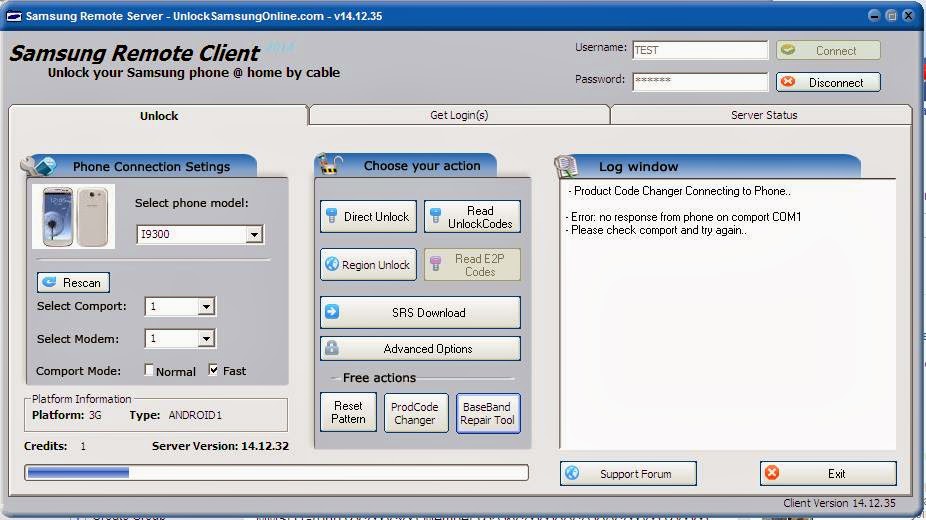Image resolution: width=926 pixels, height=520 pixels.
Task: Click the Connect button
Action: [828, 50]
